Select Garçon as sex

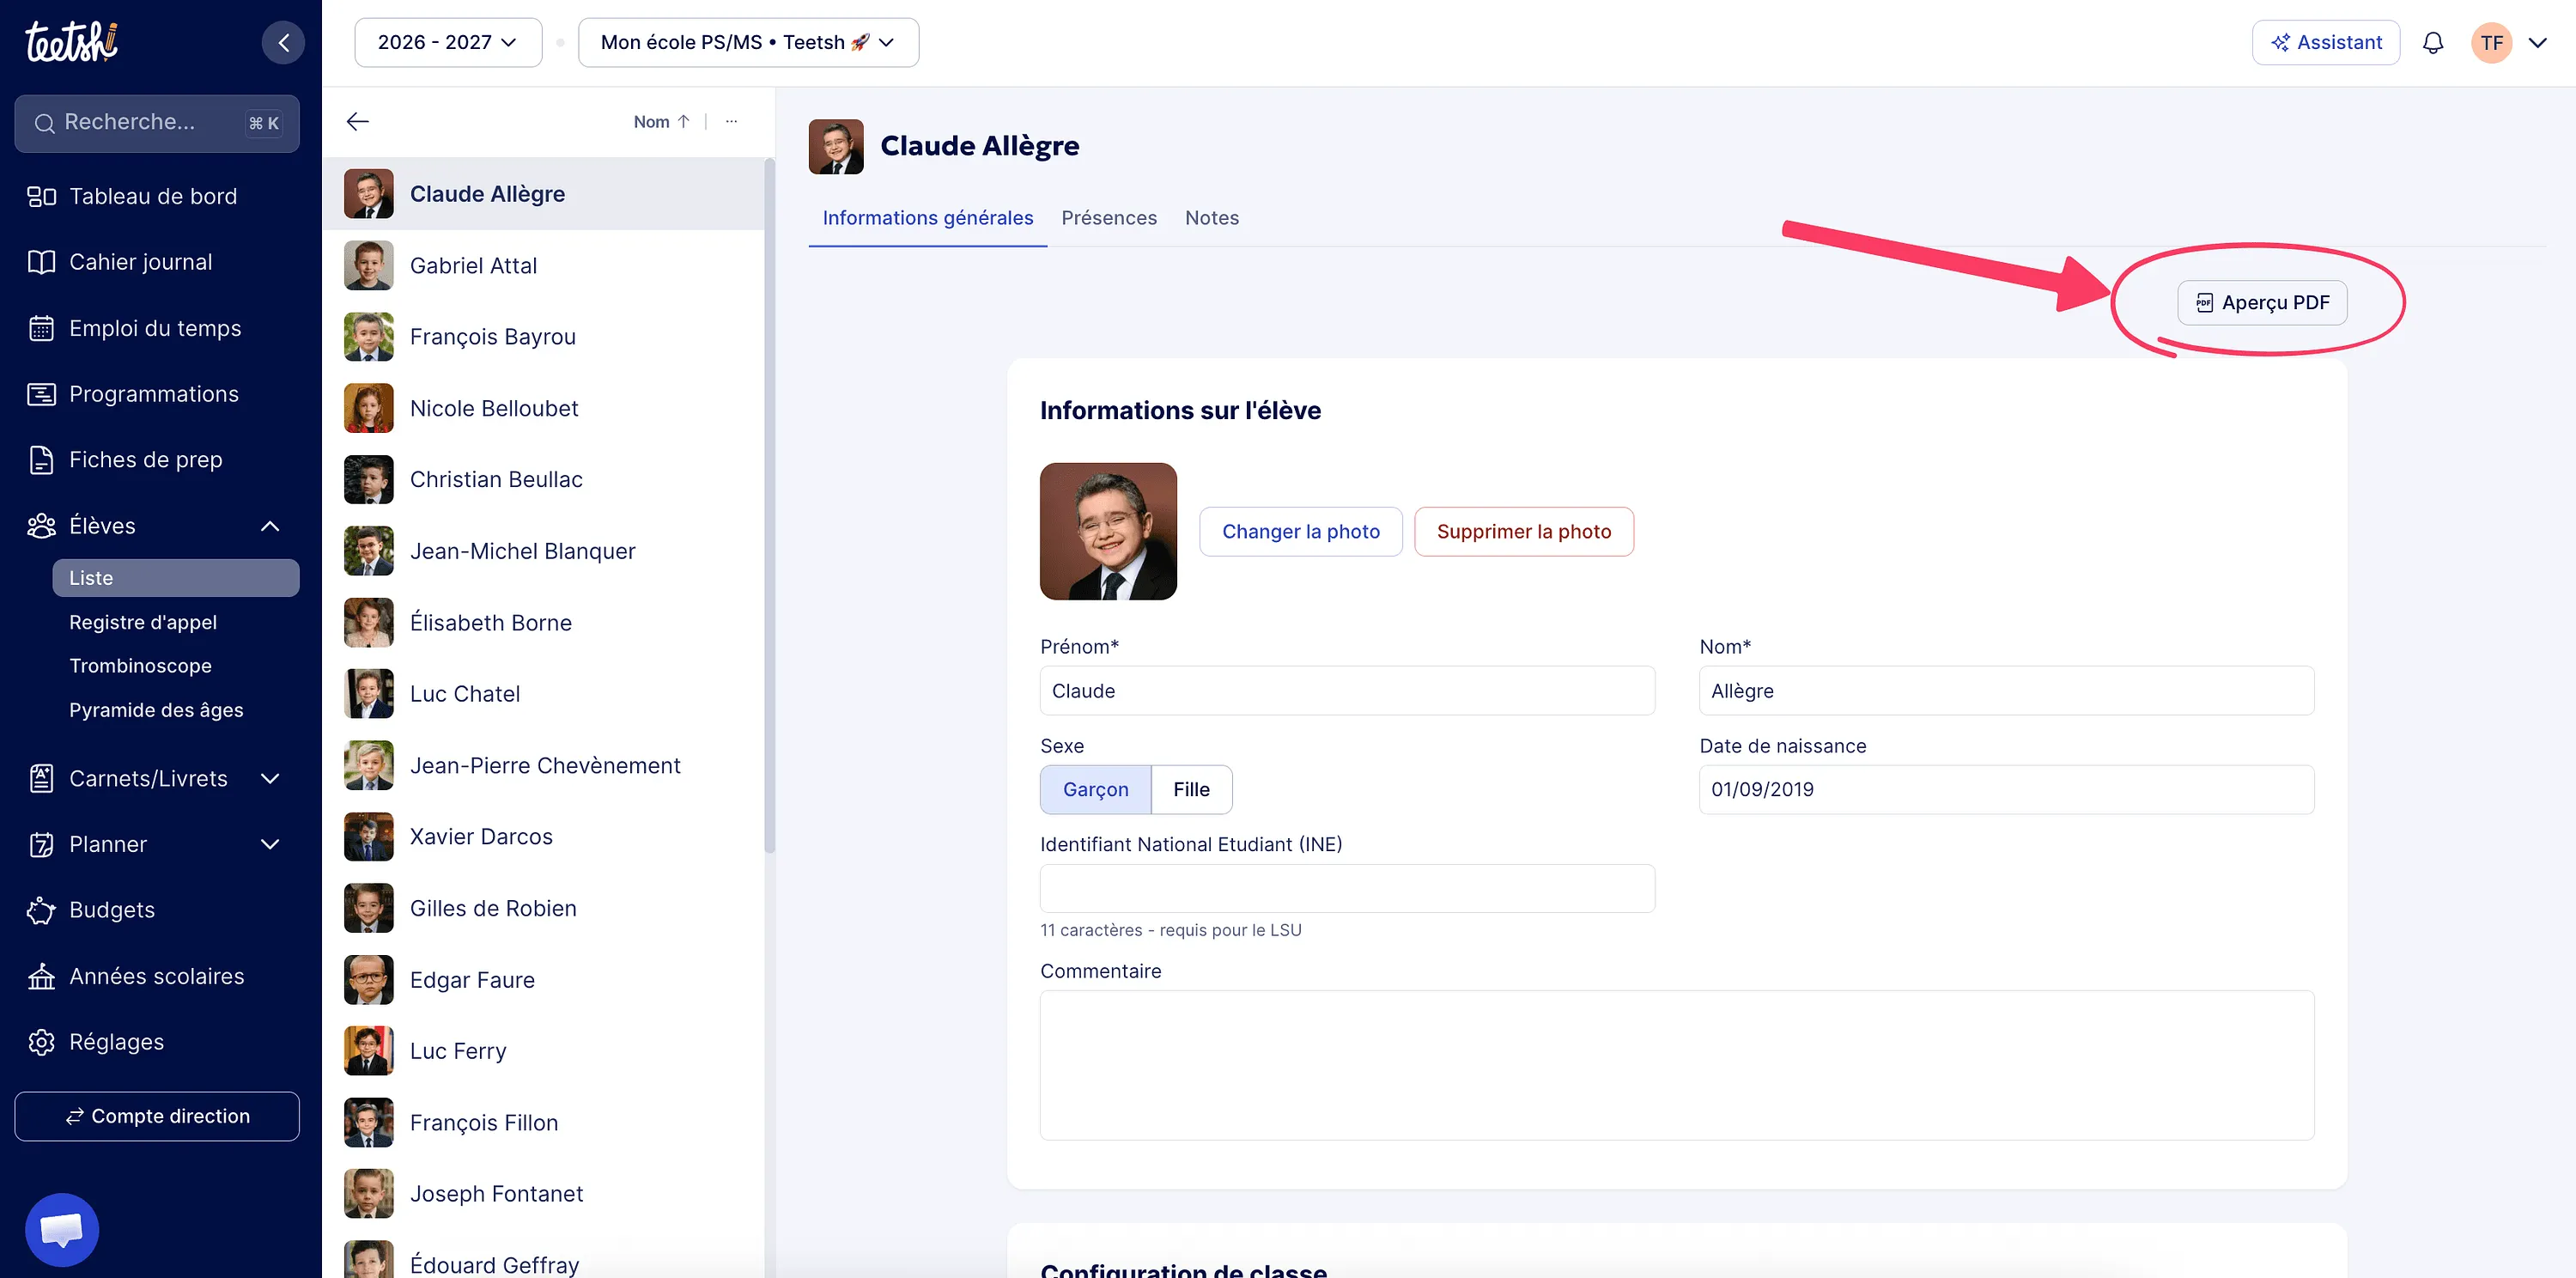[x=1095, y=790]
